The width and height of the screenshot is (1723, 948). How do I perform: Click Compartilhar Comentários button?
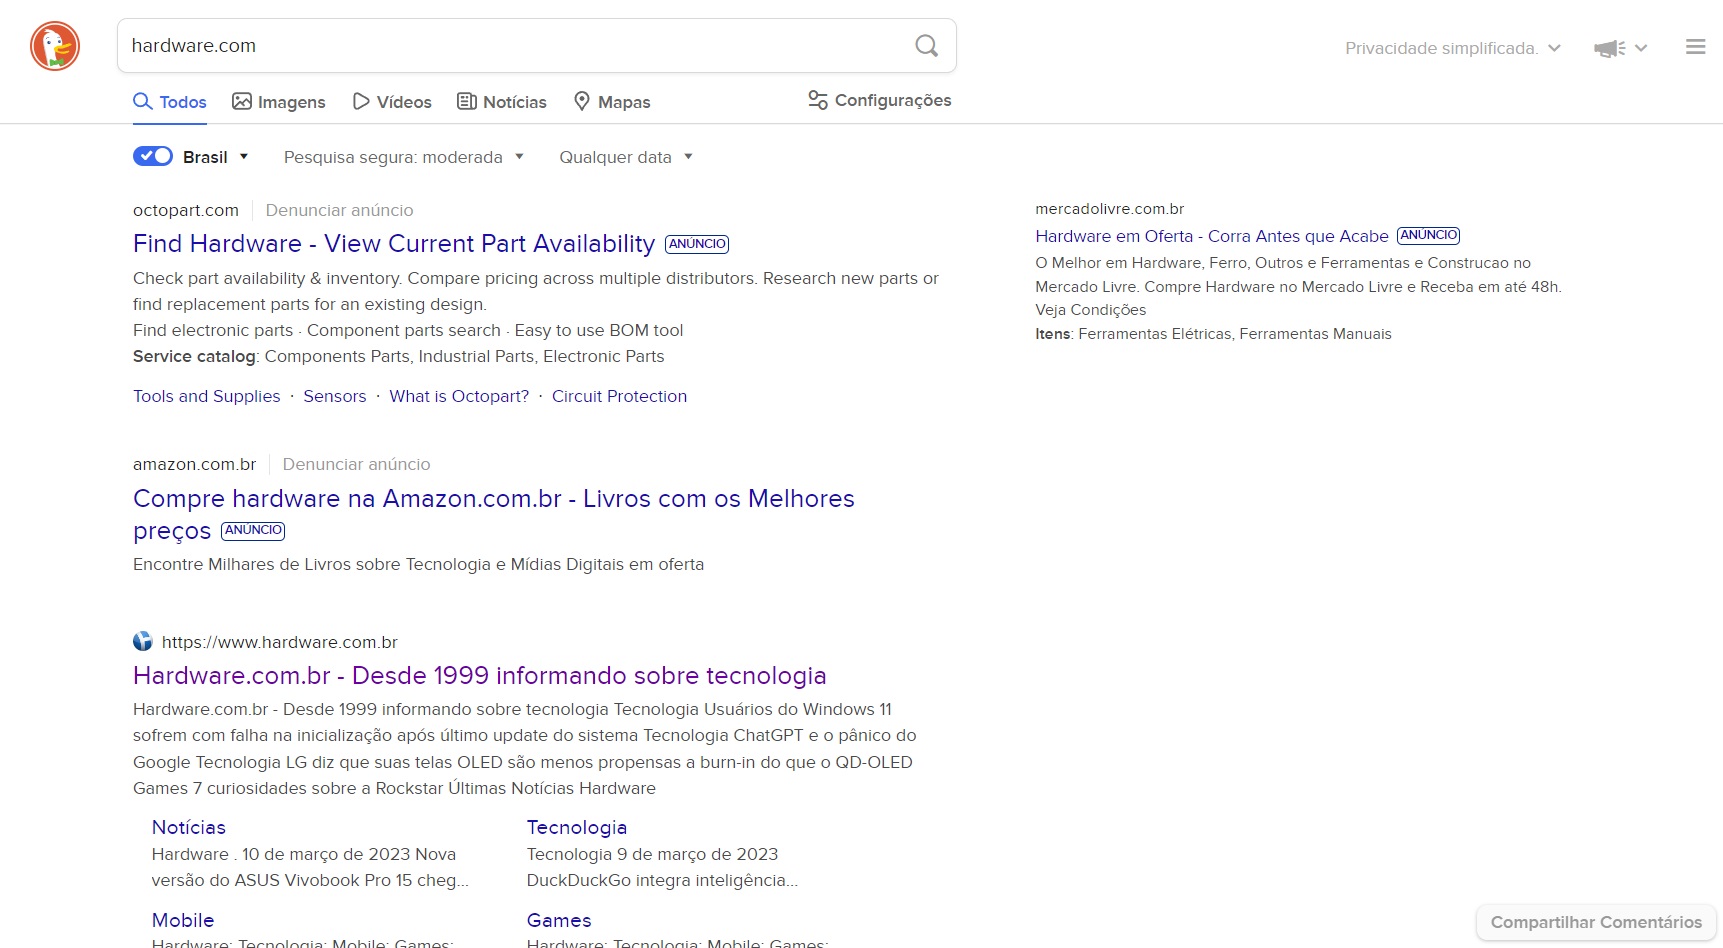tap(1596, 922)
